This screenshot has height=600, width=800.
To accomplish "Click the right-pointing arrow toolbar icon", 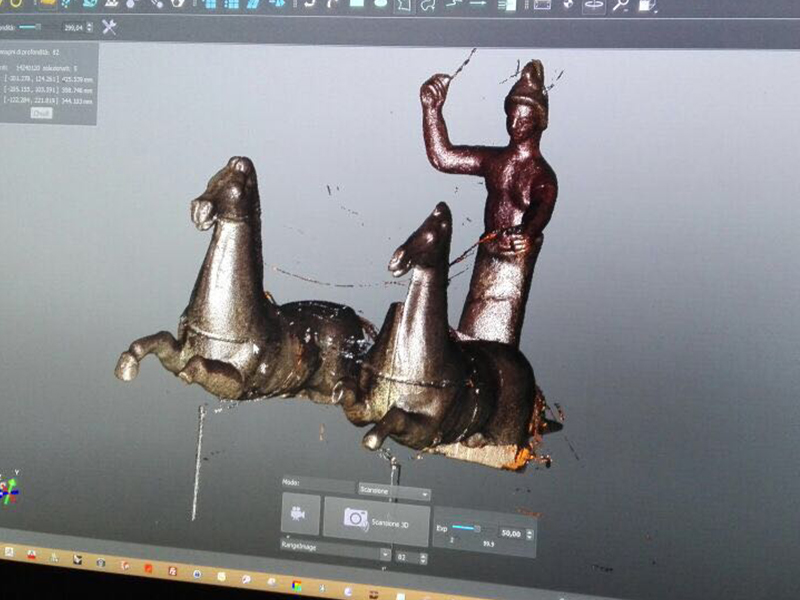I will click(478, 4).
